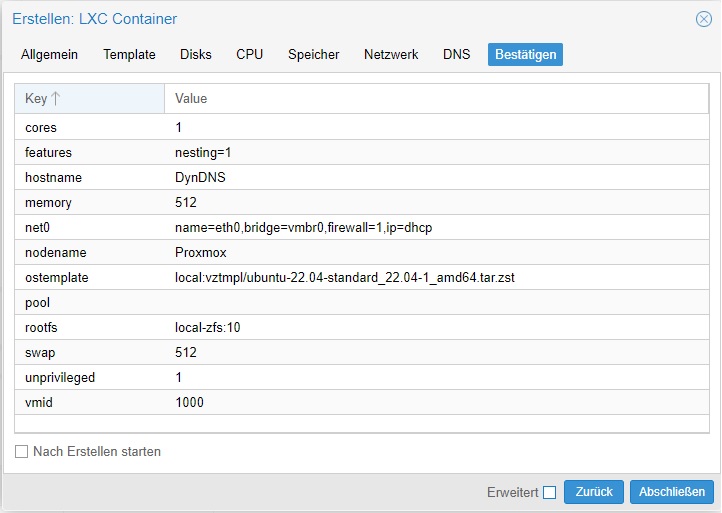Viewport: 722px width, 513px height.
Task: Click the Value column header
Action: pos(437,99)
